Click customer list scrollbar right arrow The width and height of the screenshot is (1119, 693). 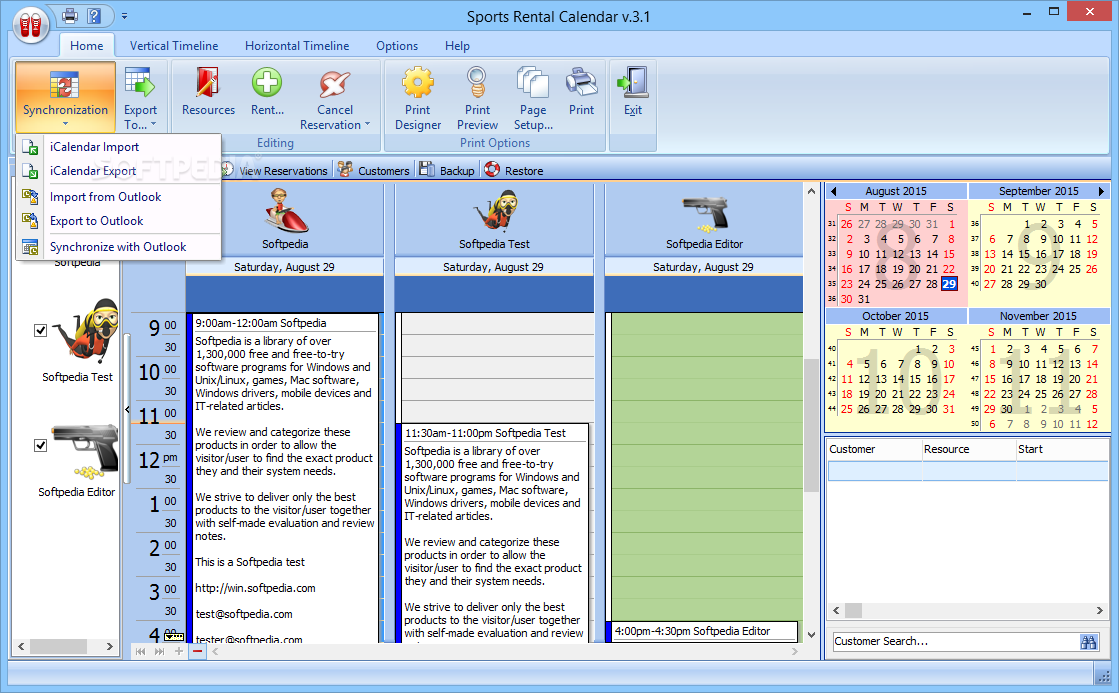pos(1100,610)
